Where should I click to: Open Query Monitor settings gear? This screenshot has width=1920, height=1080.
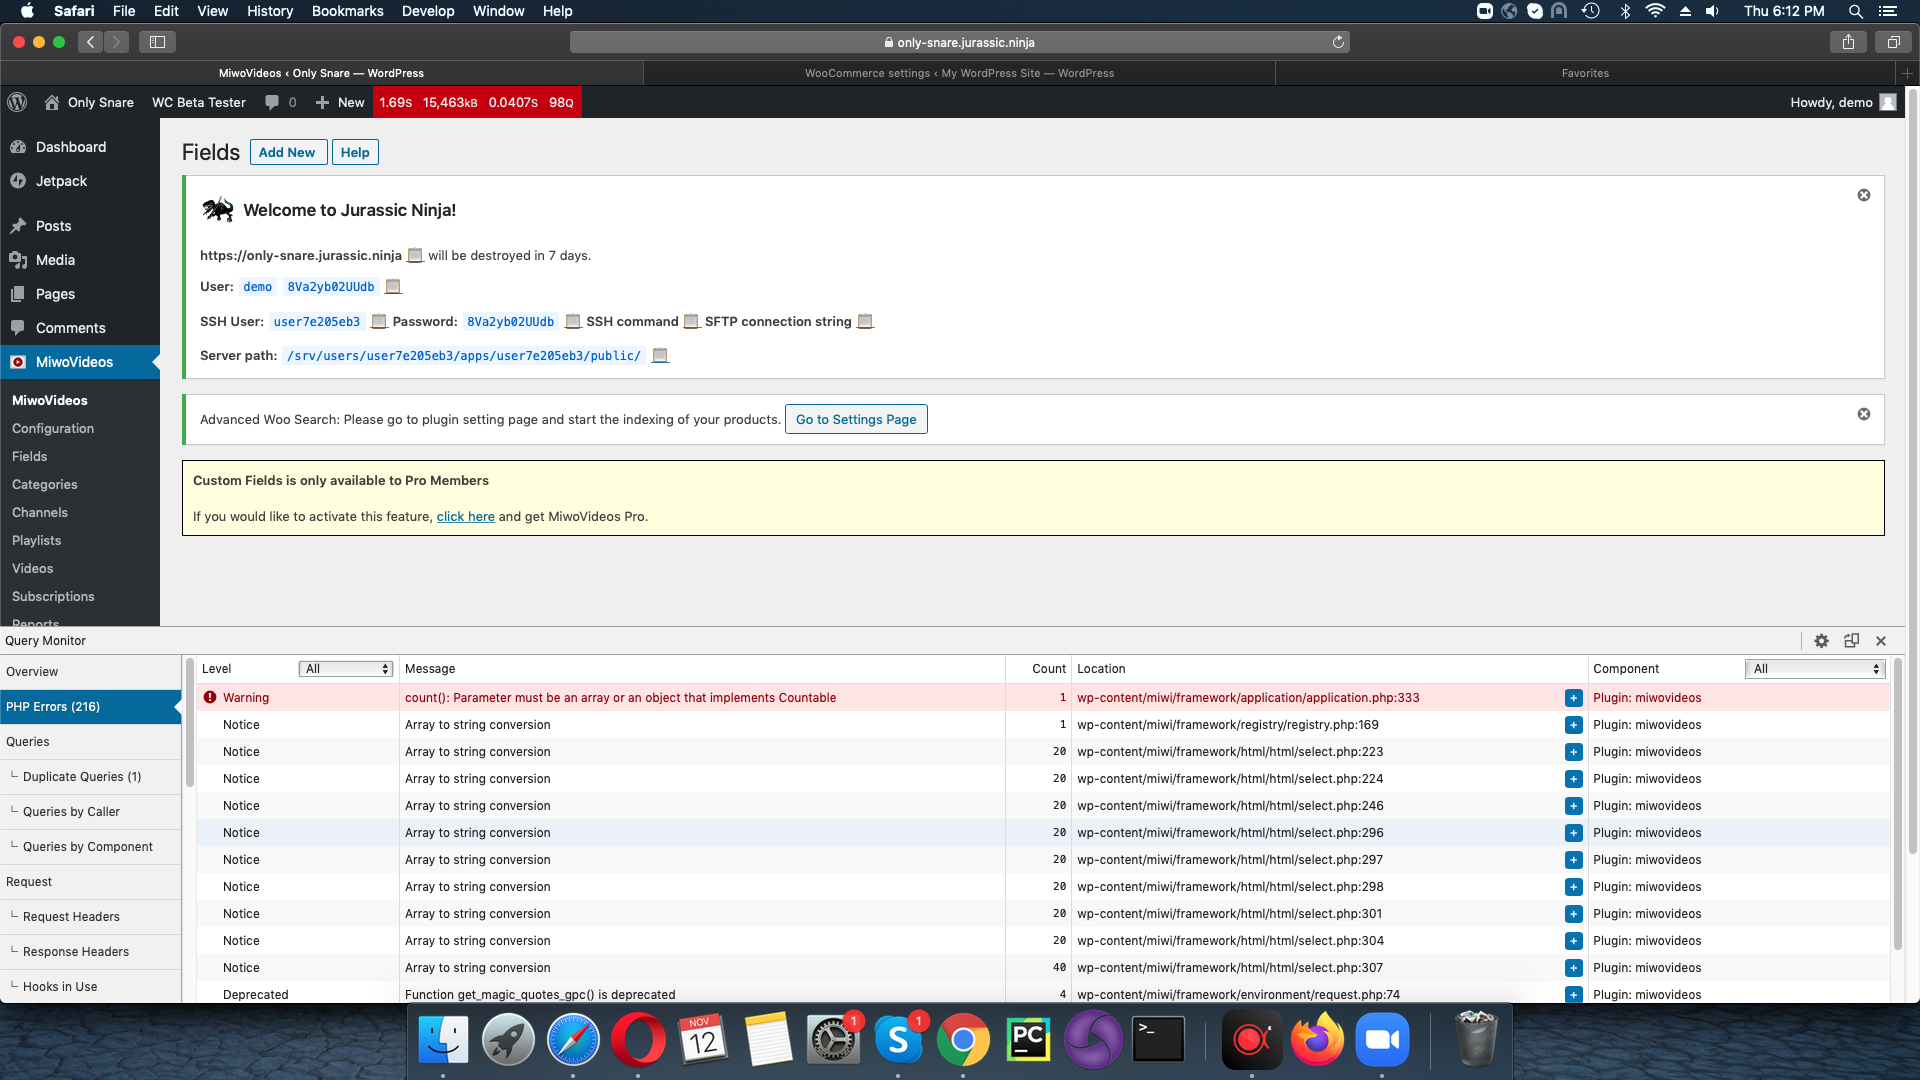[1822, 640]
